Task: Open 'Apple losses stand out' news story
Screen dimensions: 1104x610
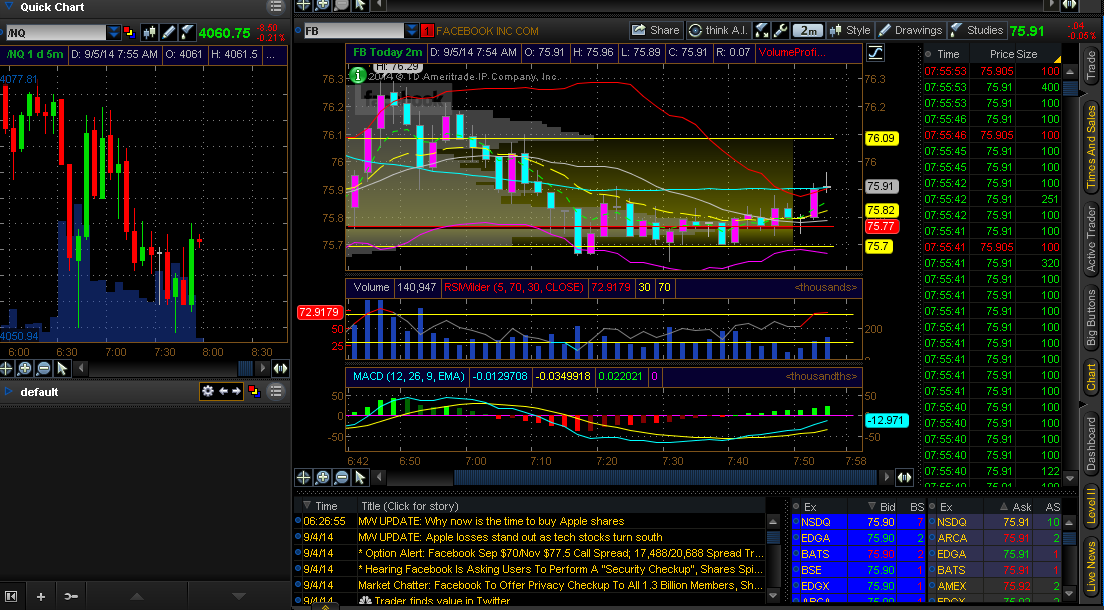Action: coord(510,537)
